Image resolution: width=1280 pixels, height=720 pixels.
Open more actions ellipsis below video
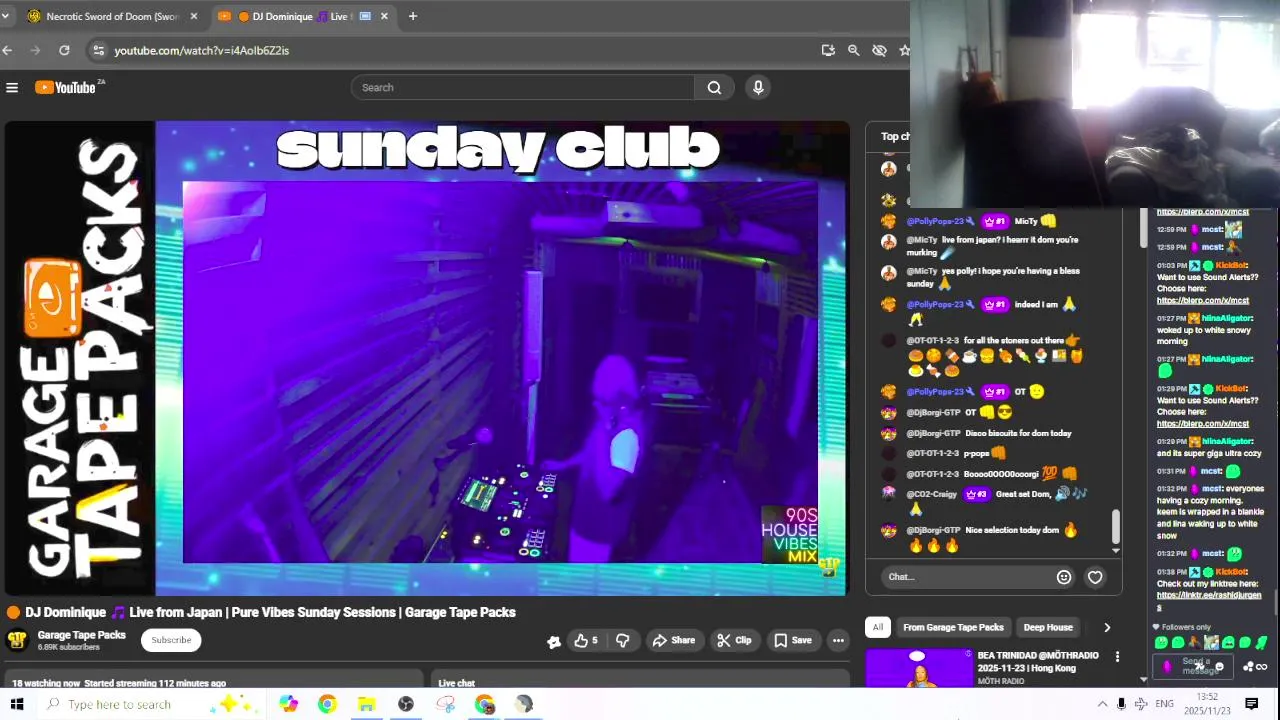point(838,640)
